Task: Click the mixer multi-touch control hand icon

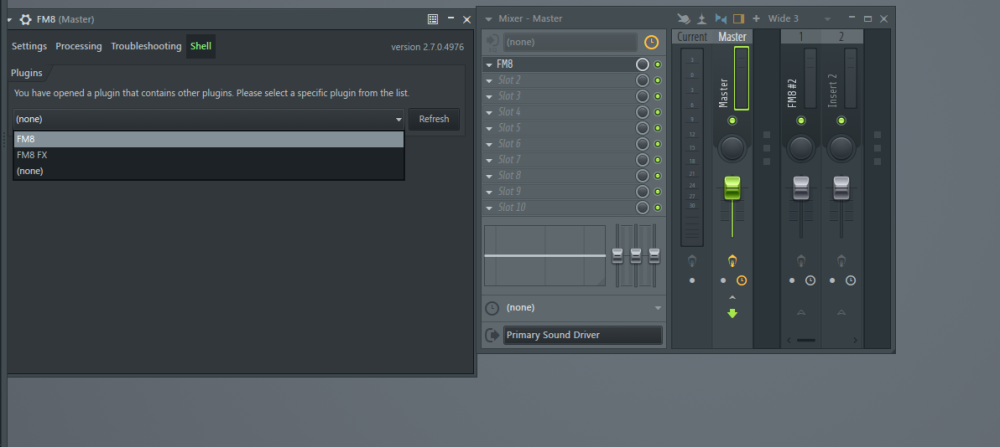Action: 684,18
